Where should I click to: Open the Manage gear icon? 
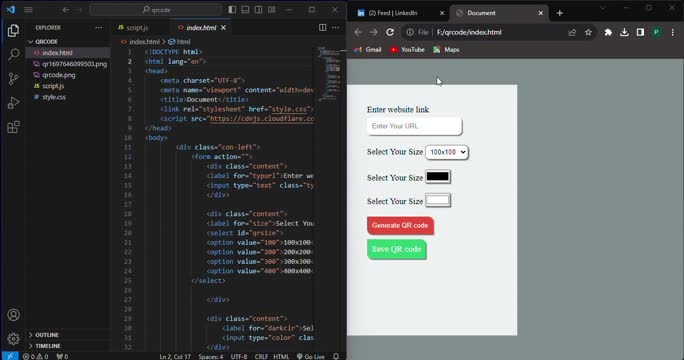coord(14,339)
